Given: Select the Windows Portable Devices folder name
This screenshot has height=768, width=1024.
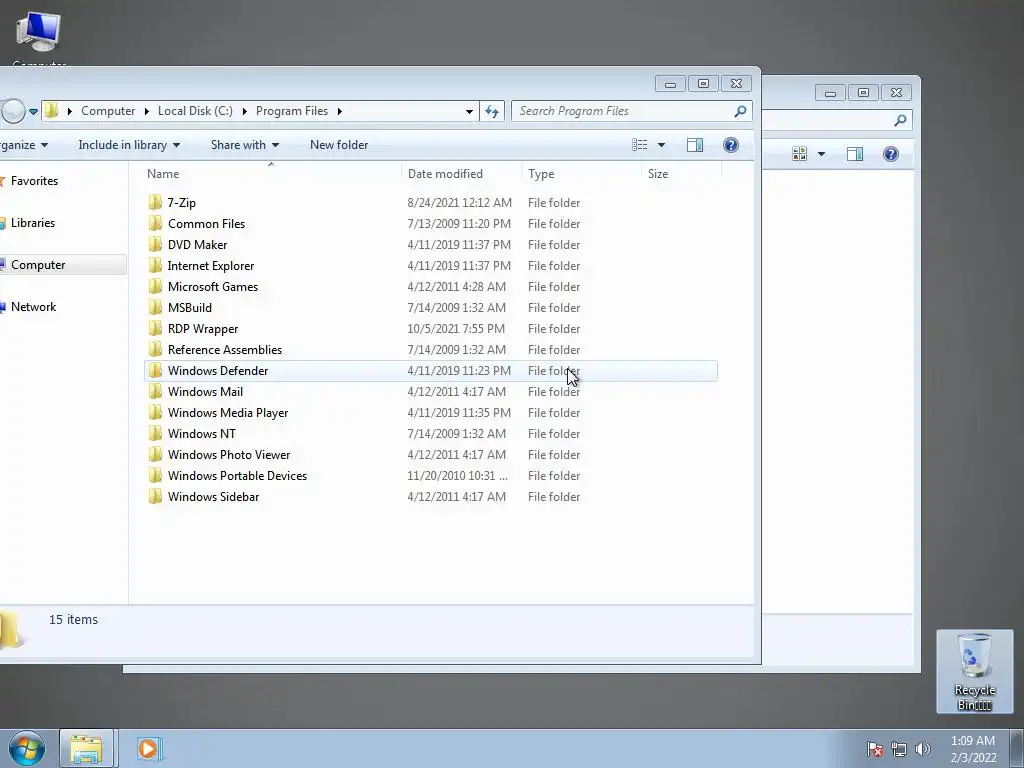Looking at the screenshot, I should [x=237, y=475].
